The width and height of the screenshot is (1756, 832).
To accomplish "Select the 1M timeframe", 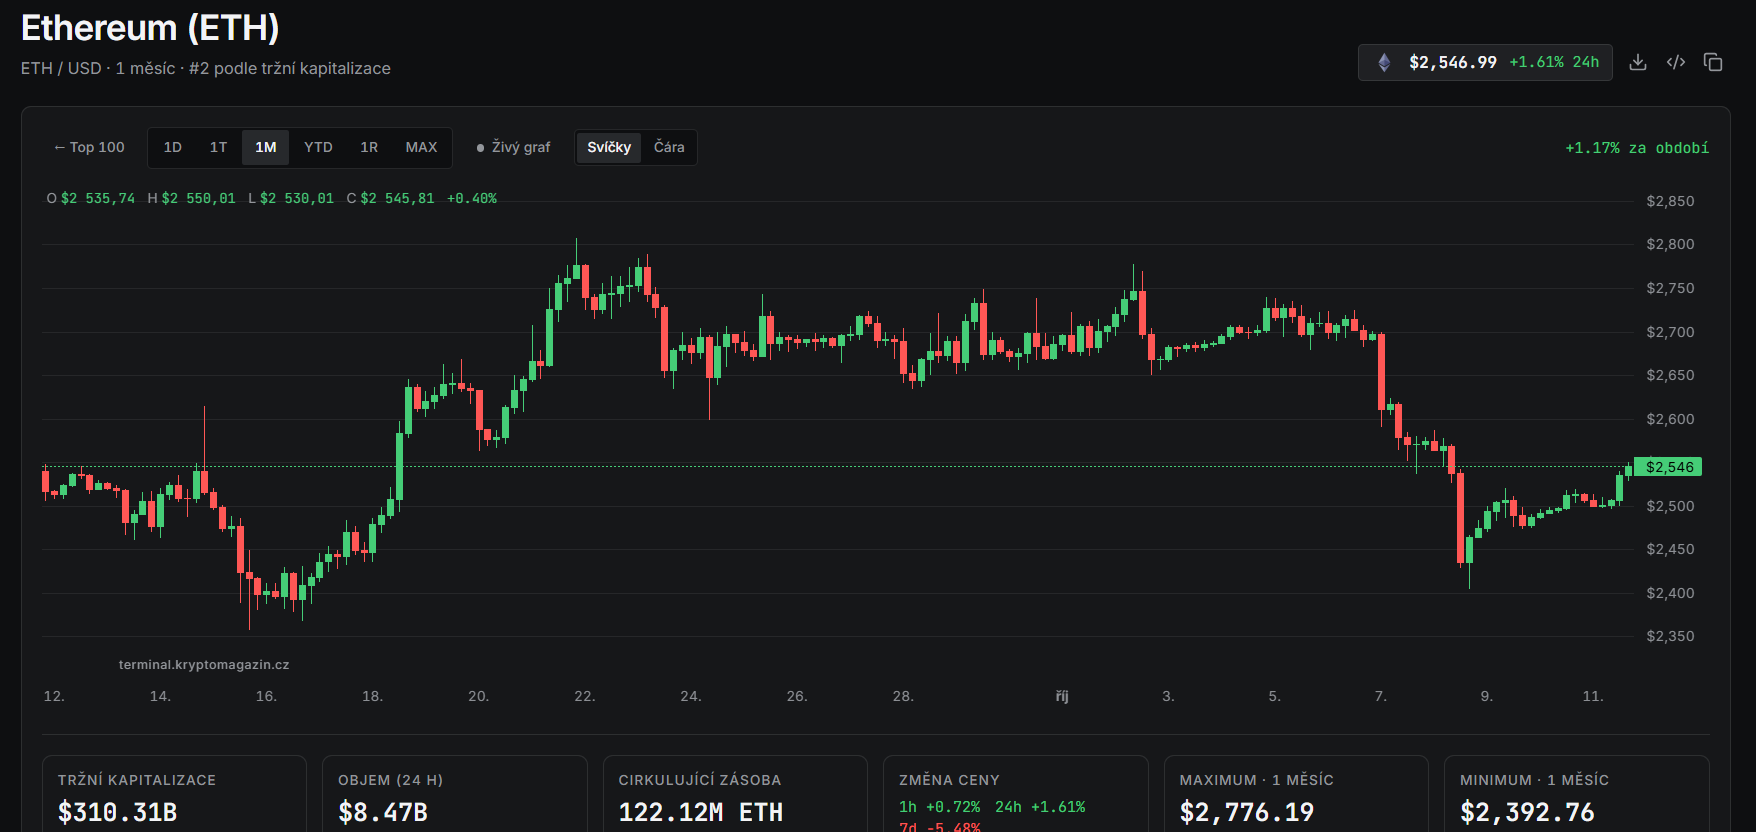I will [x=265, y=147].
